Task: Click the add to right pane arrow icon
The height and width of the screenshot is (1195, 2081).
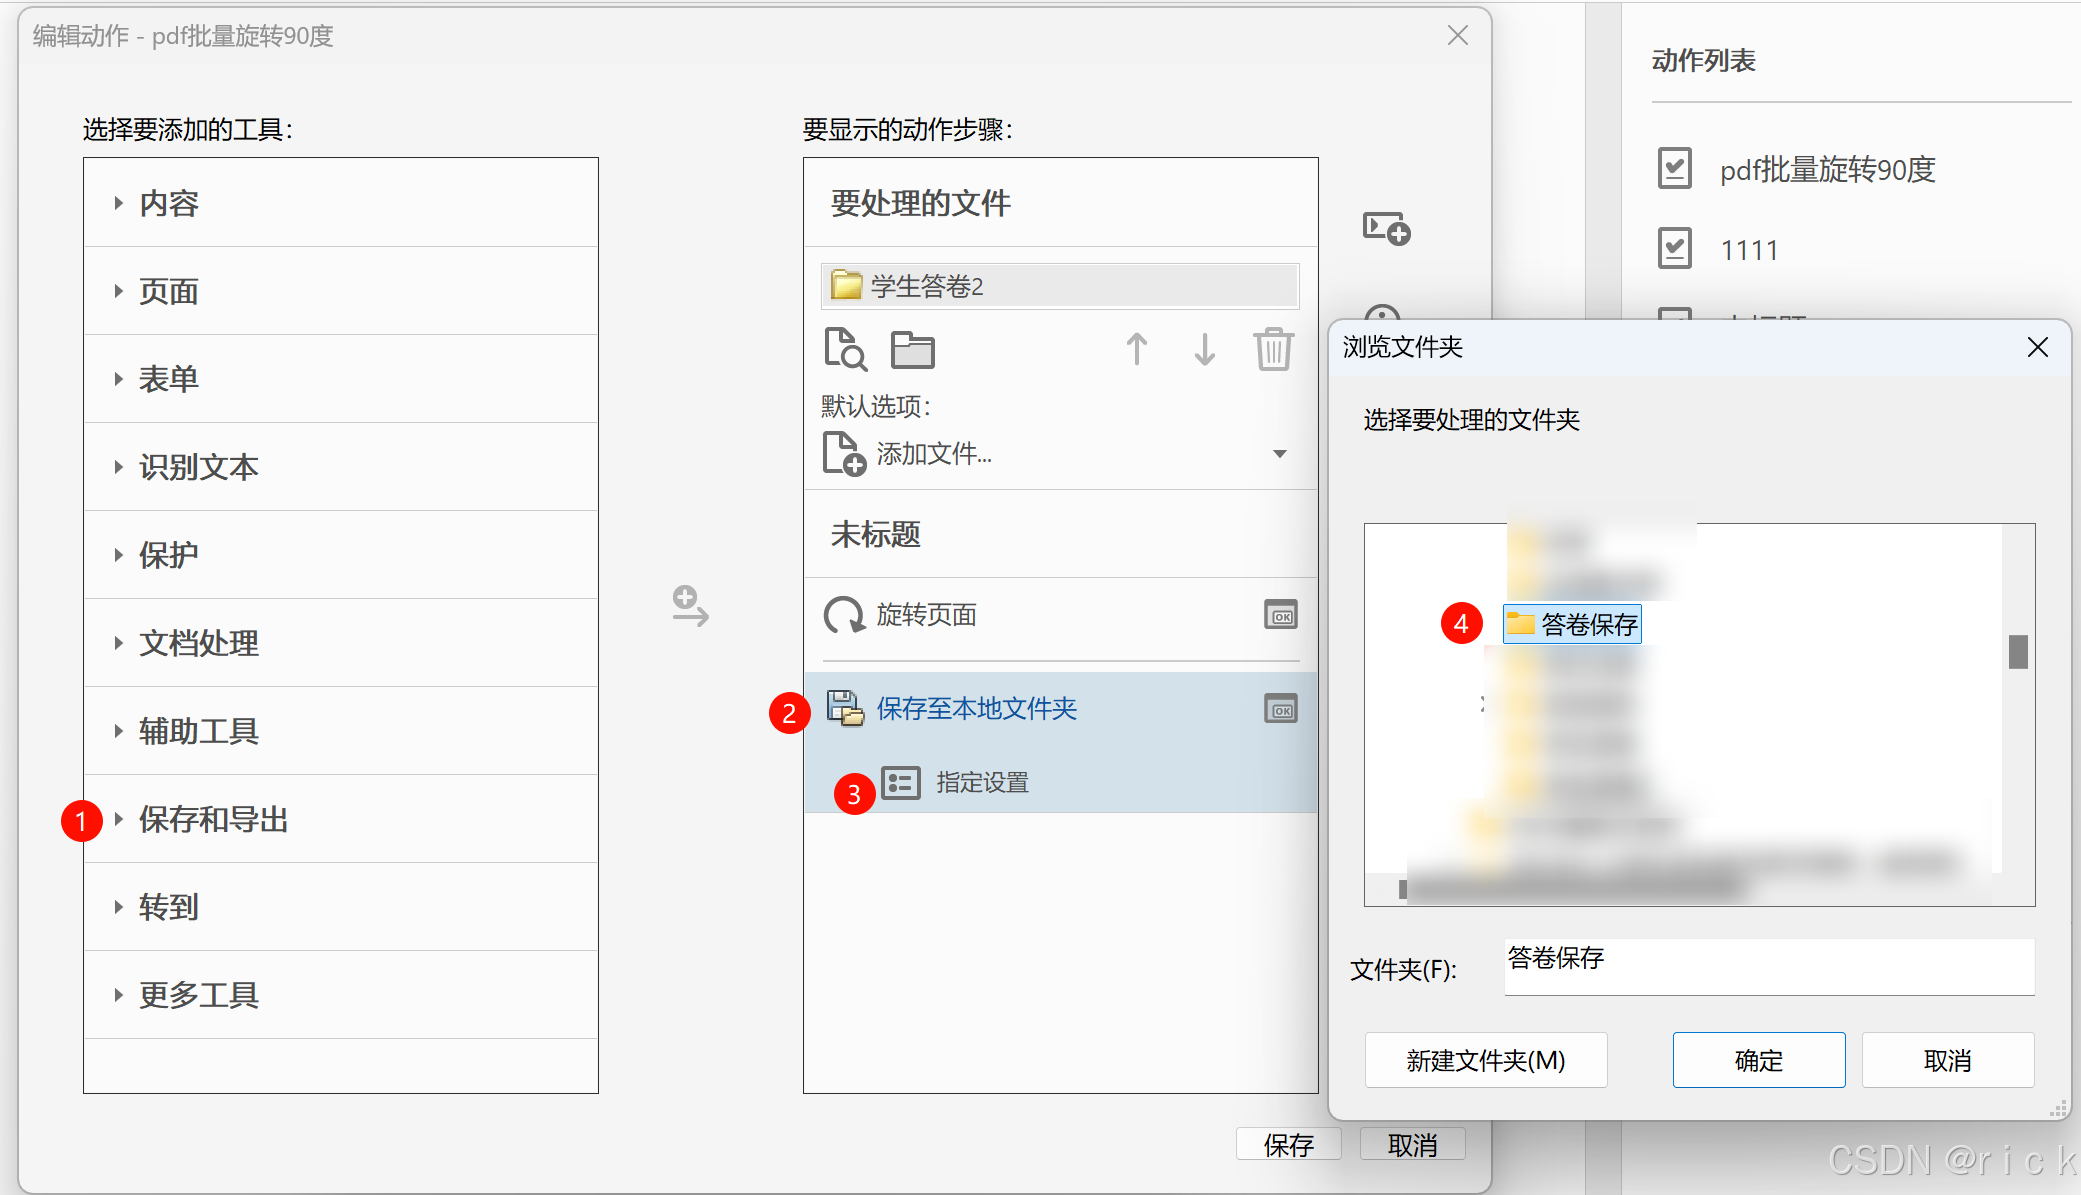Action: [x=690, y=606]
